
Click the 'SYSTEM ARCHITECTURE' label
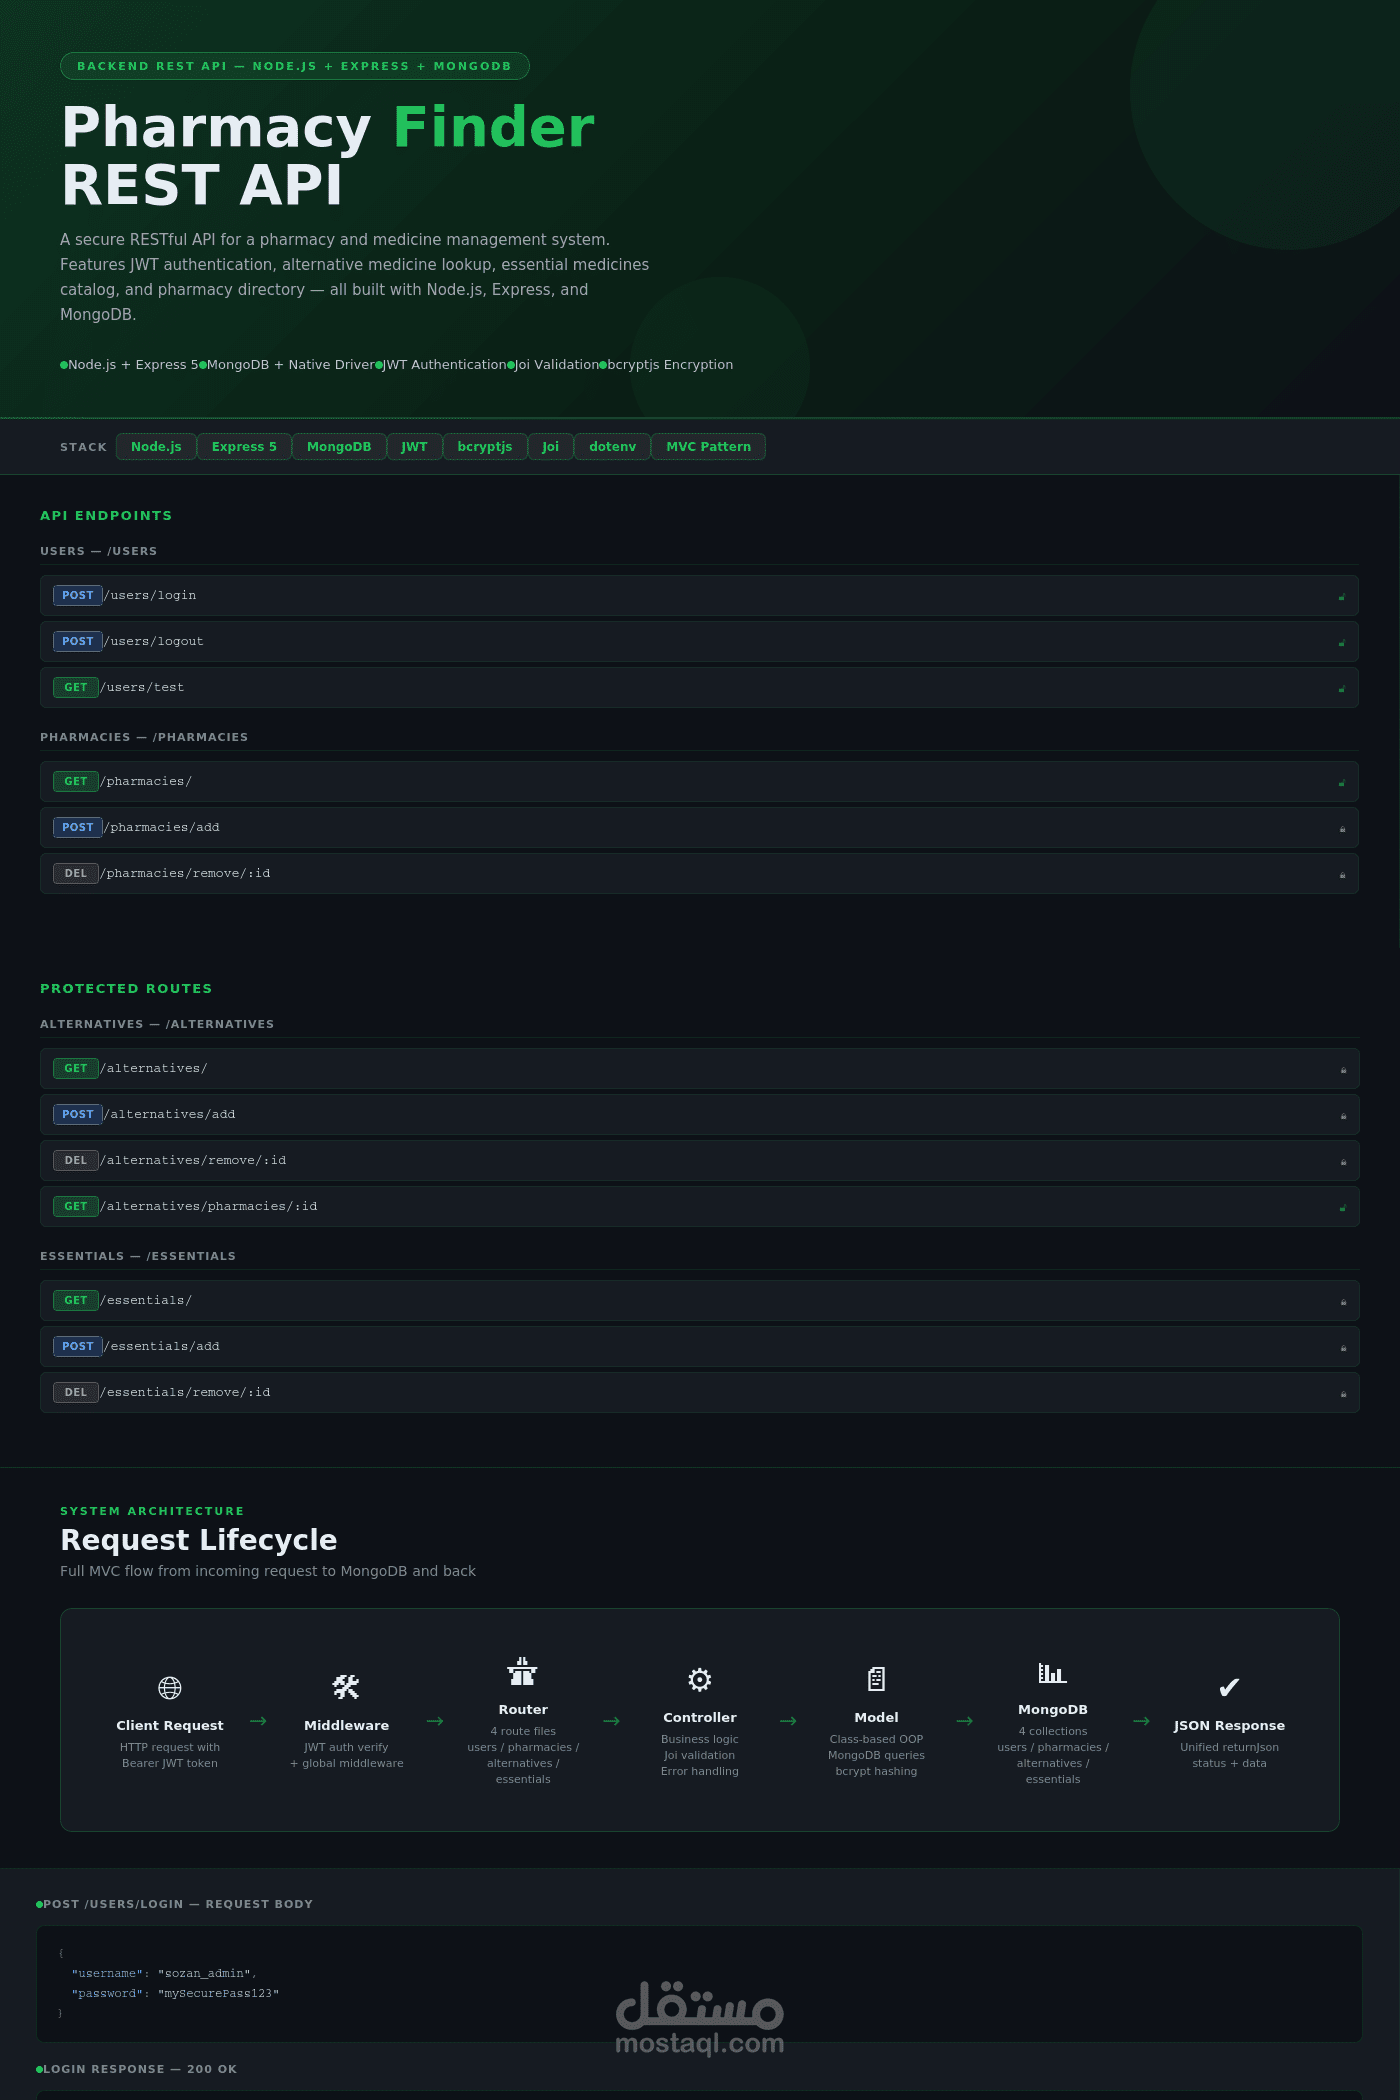coord(152,1511)
